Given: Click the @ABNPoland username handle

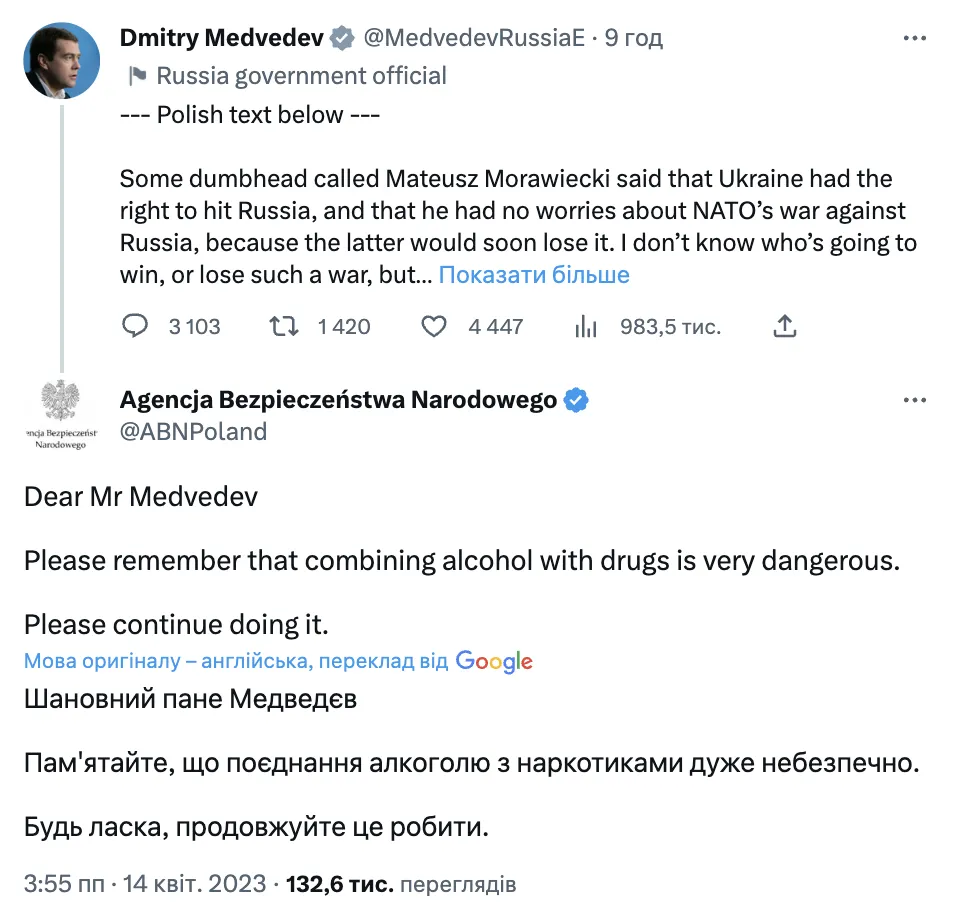Looking at the screenshot, I should point(193,431).
